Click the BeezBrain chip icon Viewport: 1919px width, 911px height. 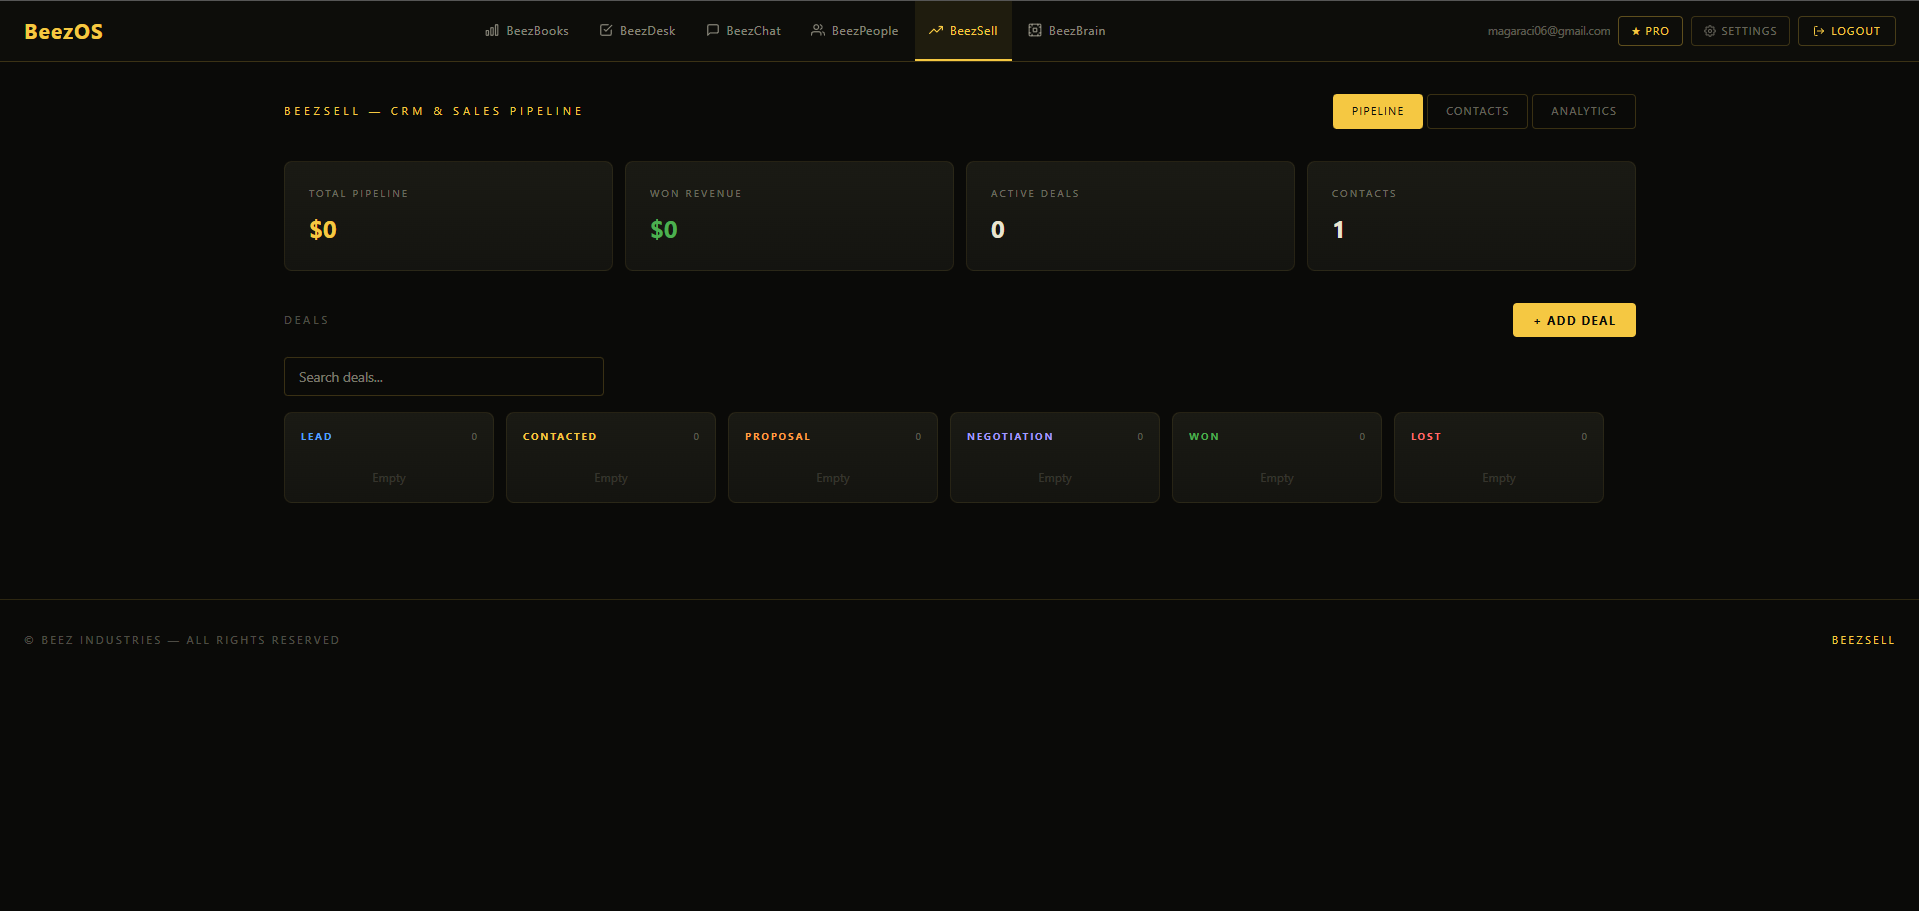(1035, 31)
